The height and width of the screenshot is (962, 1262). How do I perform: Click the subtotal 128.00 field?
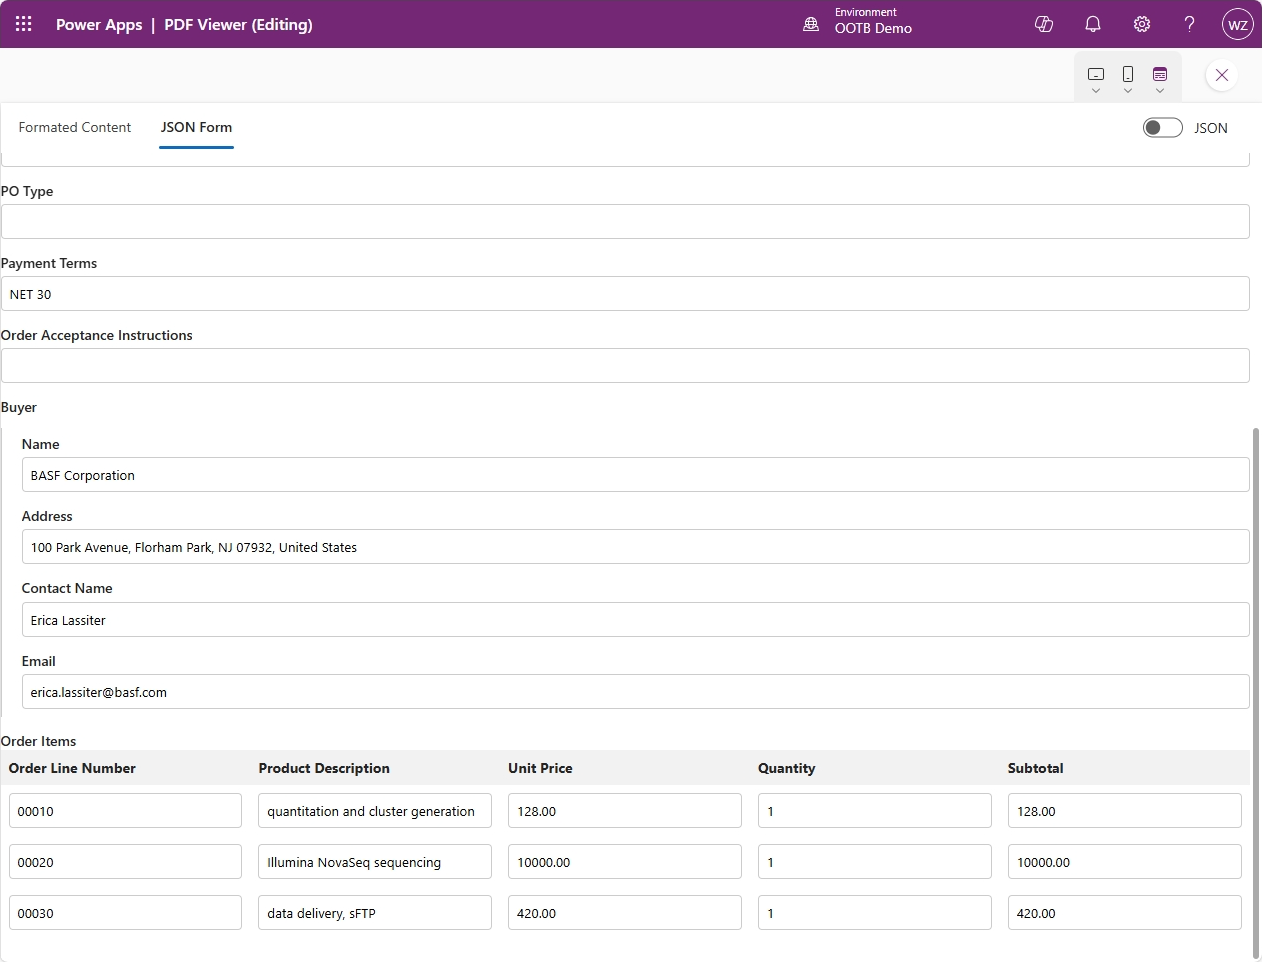point(1125,810)
